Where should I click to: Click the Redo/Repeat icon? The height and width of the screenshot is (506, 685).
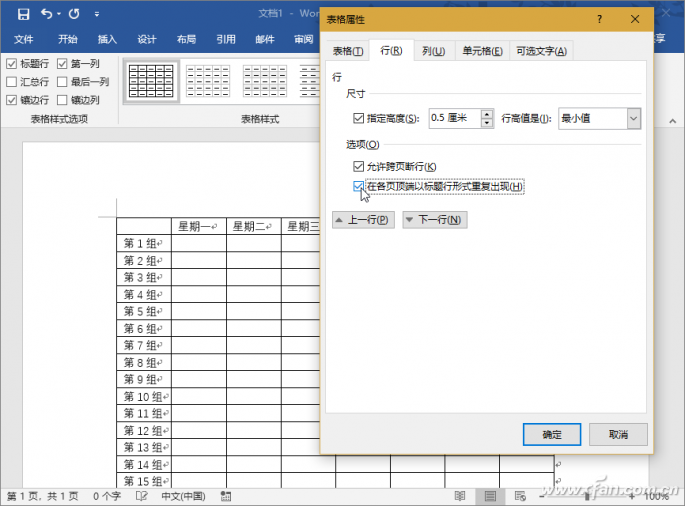[x=74, y=14]
